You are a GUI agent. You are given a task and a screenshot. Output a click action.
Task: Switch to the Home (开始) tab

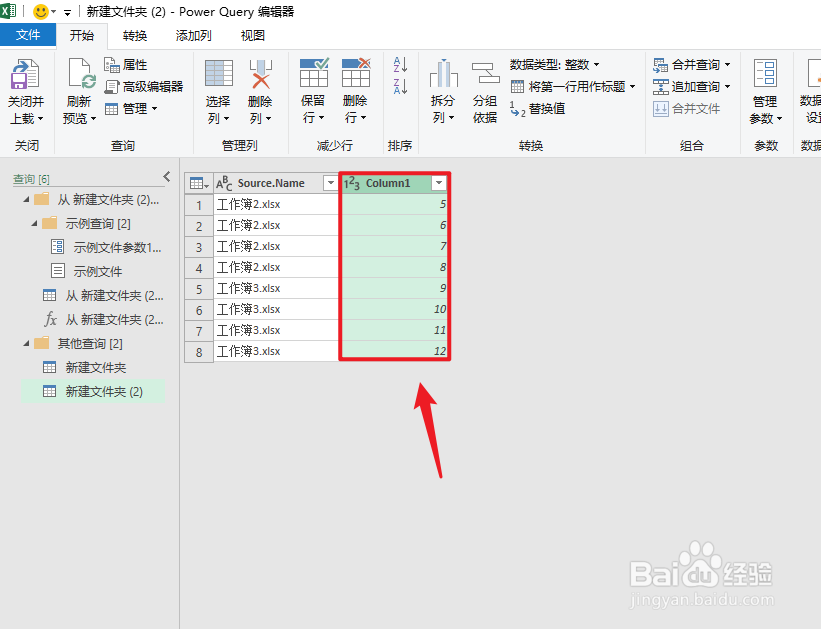[82, 35]
